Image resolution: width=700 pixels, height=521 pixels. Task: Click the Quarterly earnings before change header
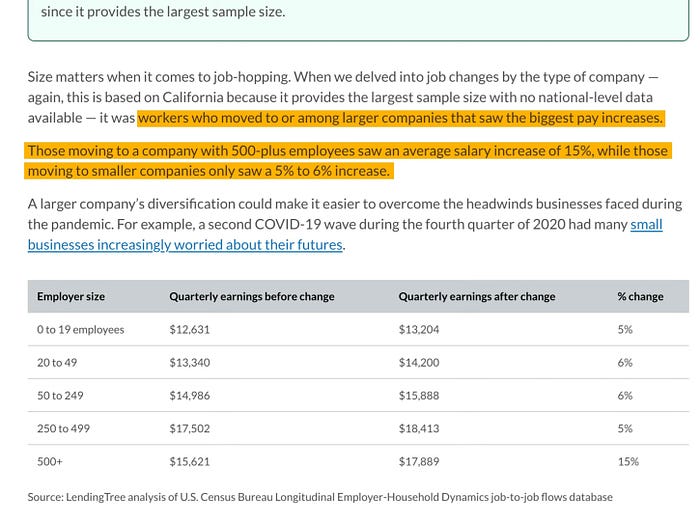(x=251, y=297)
